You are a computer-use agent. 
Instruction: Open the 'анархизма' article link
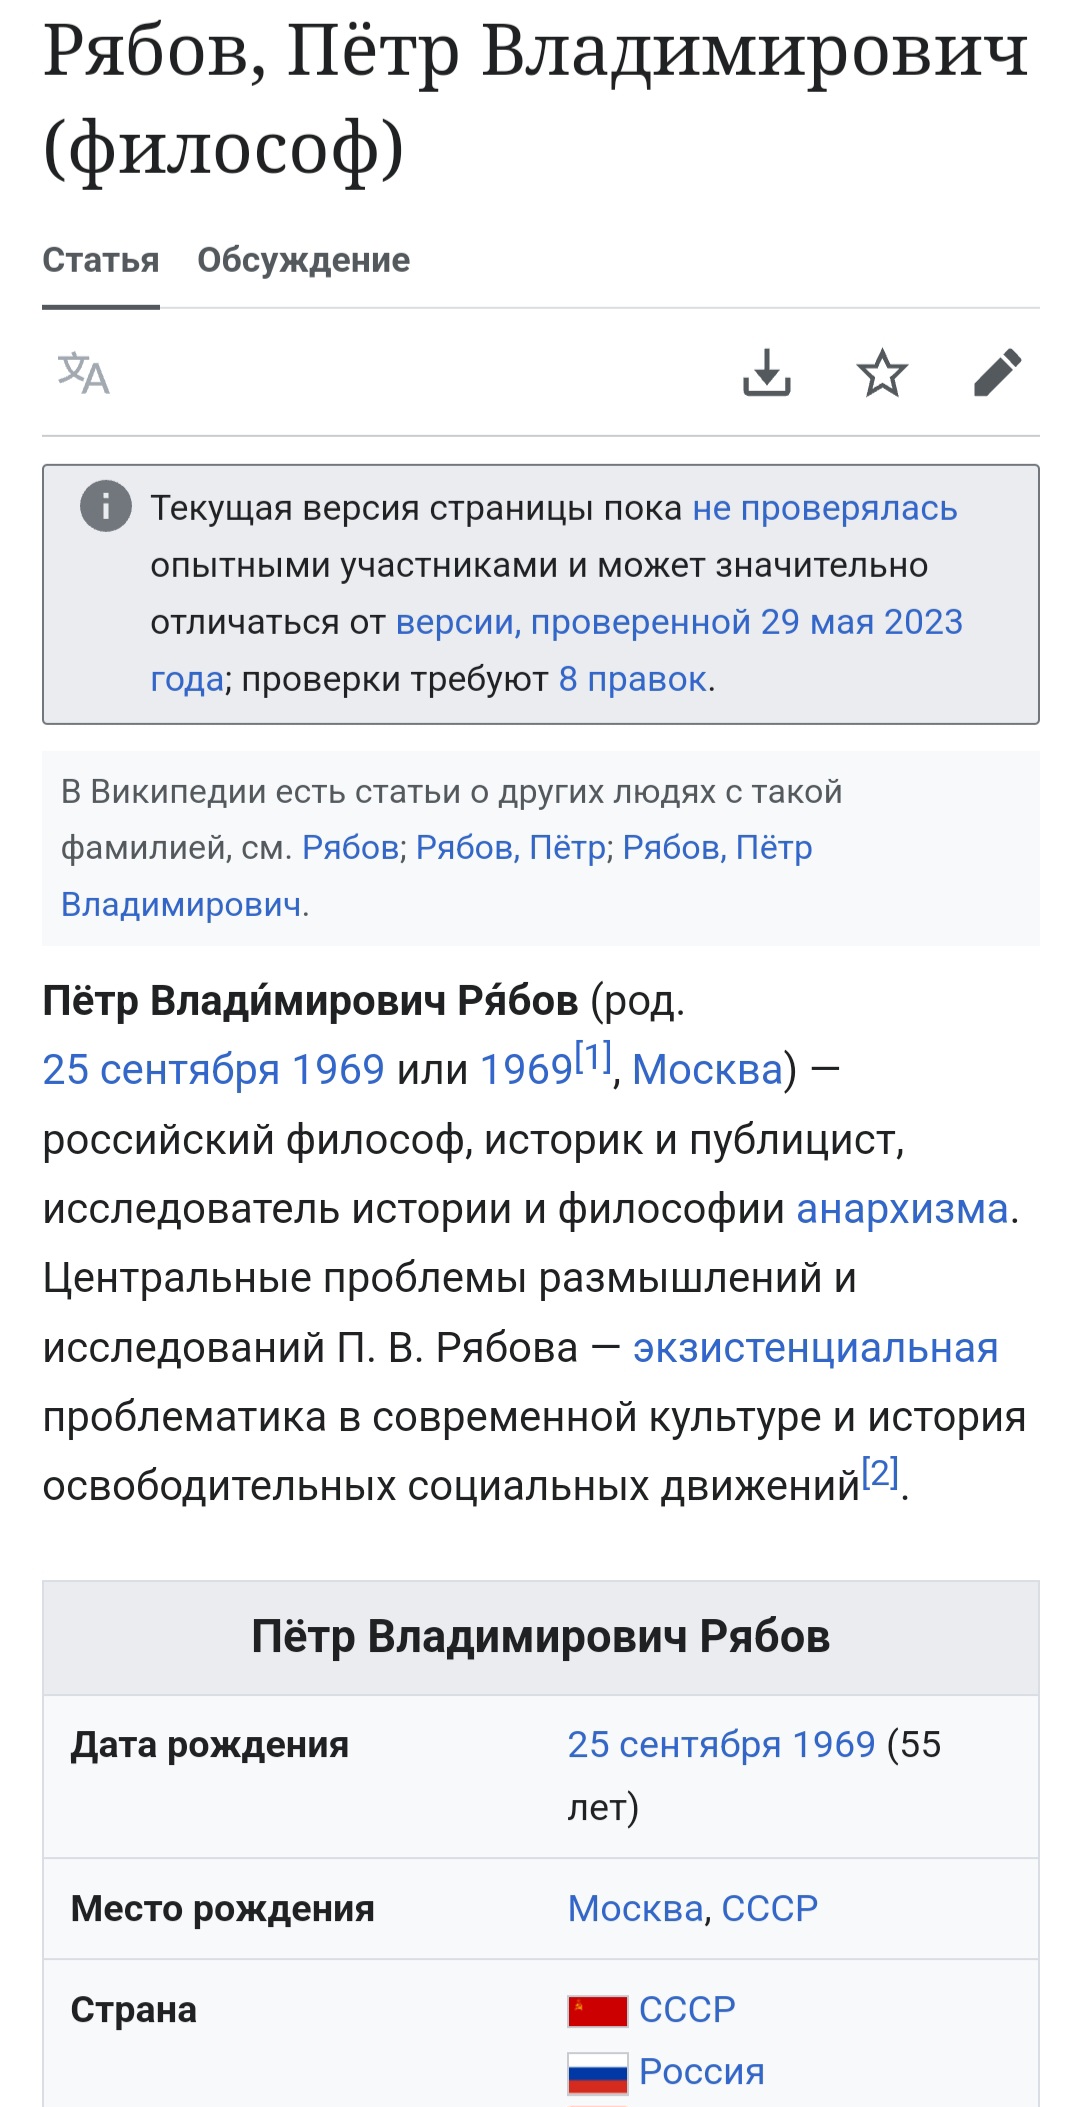[x=902, y=1209]
